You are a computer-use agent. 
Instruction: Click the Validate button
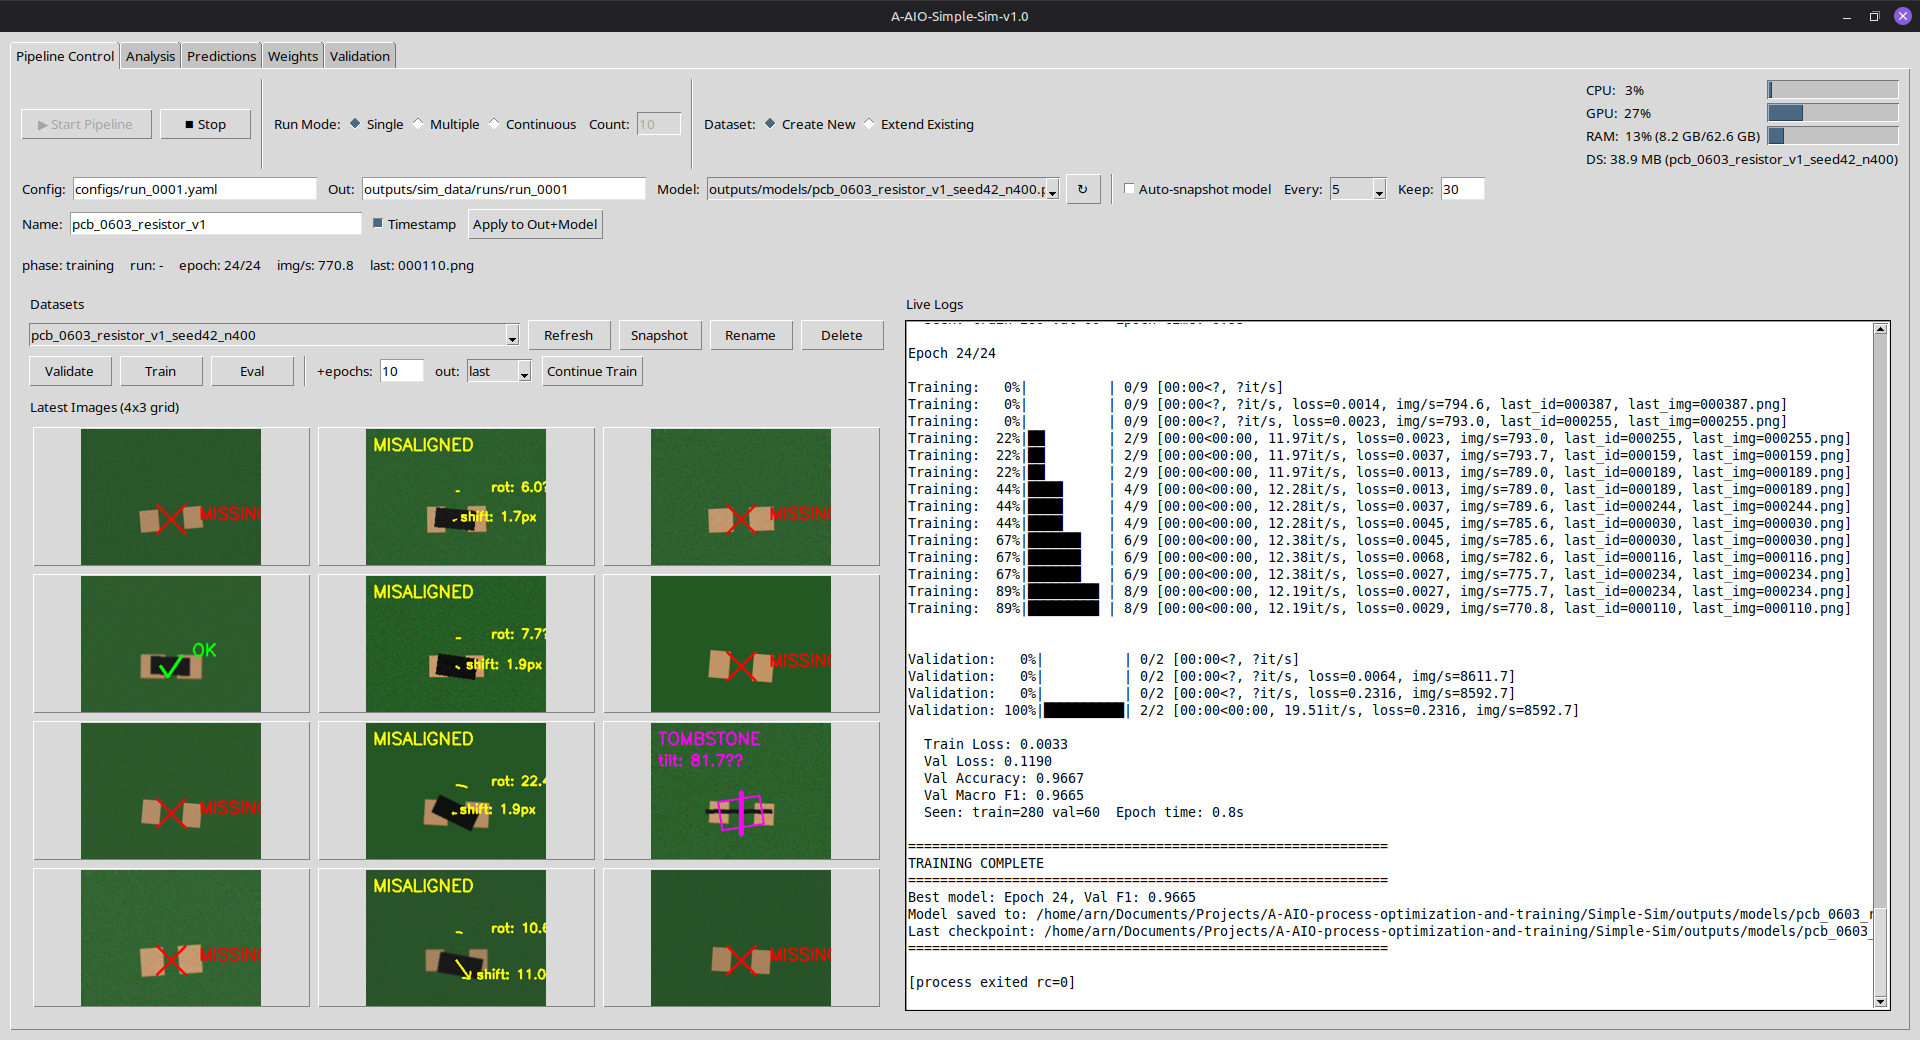[x=69, y=371]
